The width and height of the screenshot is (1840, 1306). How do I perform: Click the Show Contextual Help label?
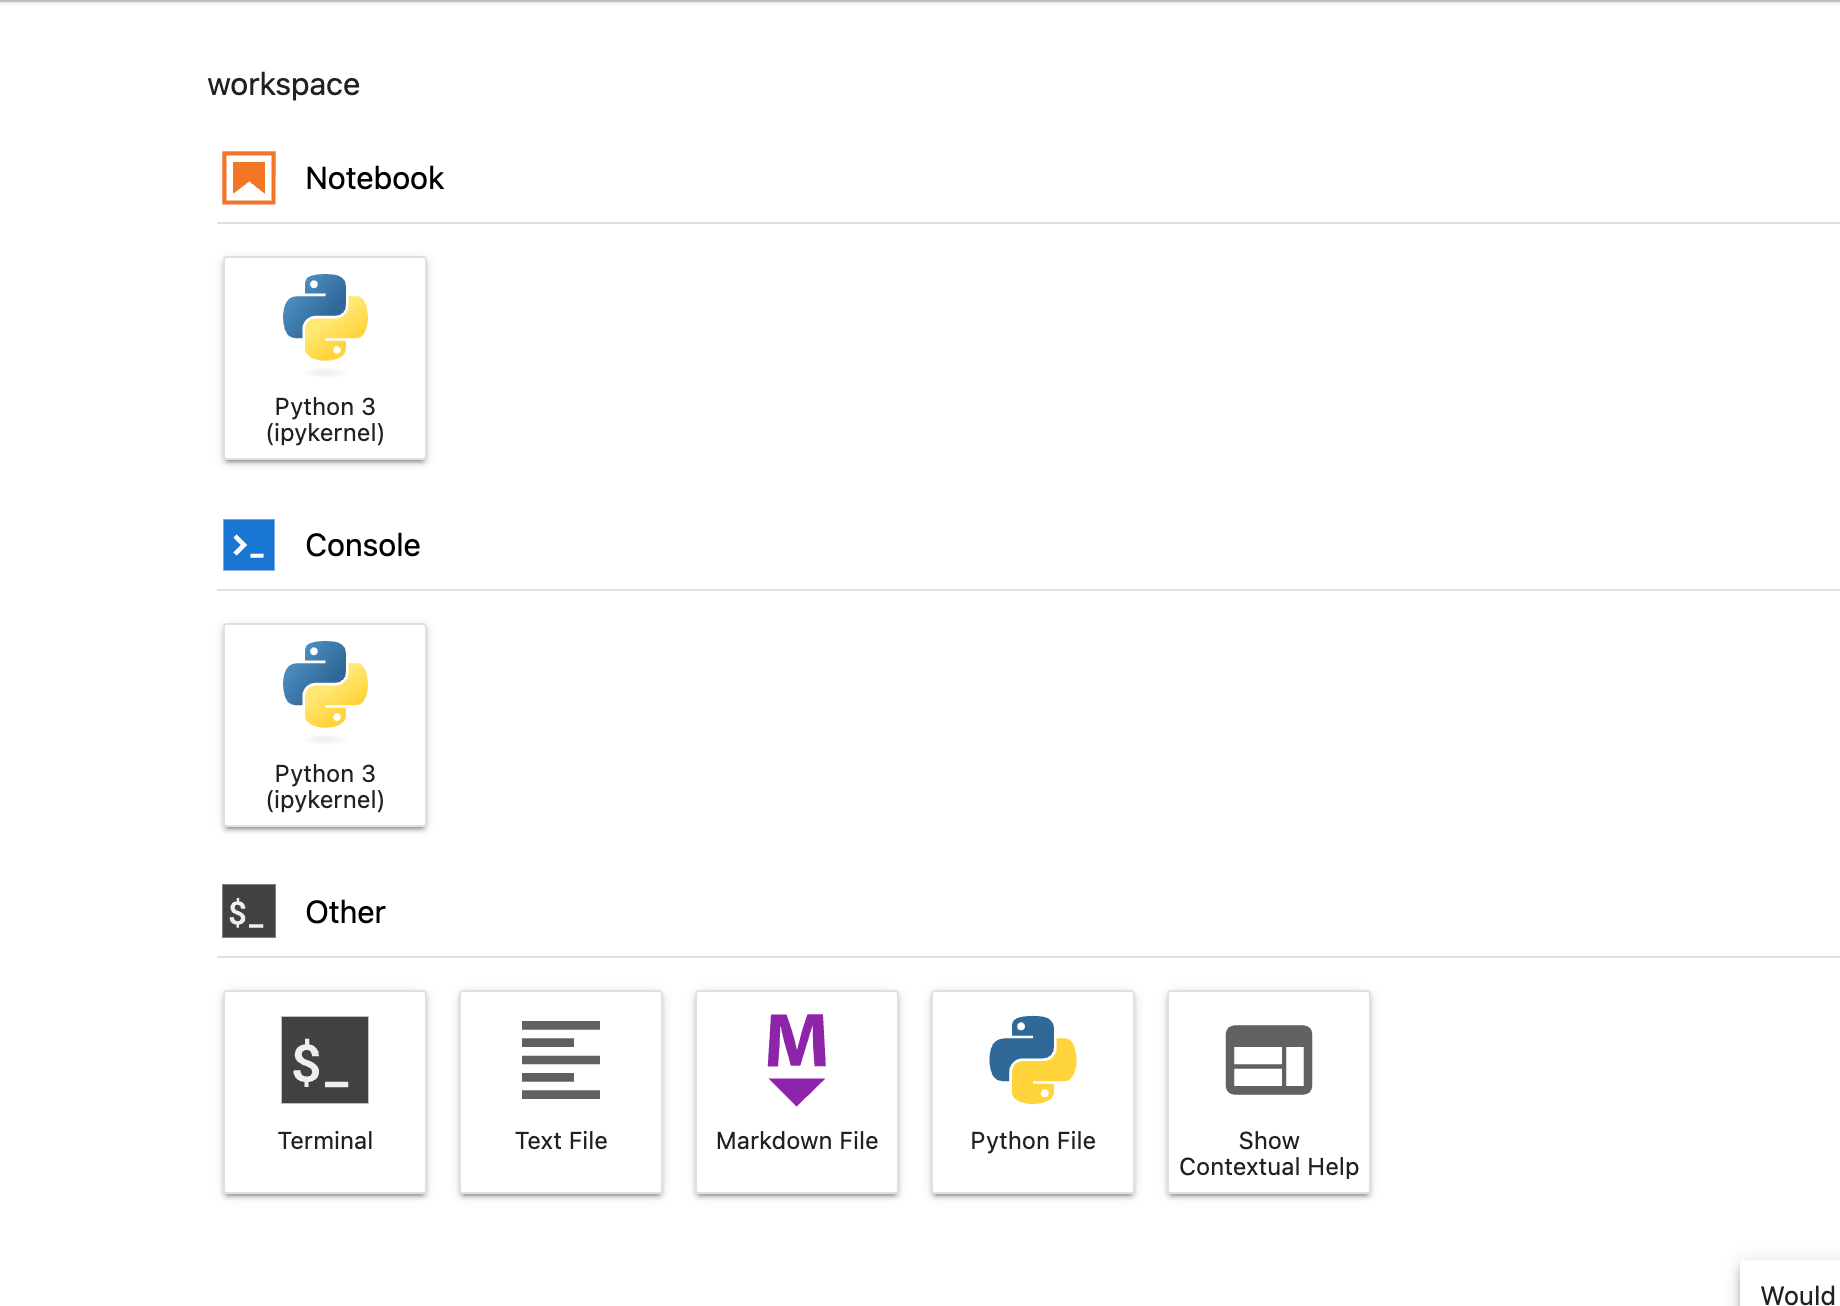click(x=1269, y=1154)
